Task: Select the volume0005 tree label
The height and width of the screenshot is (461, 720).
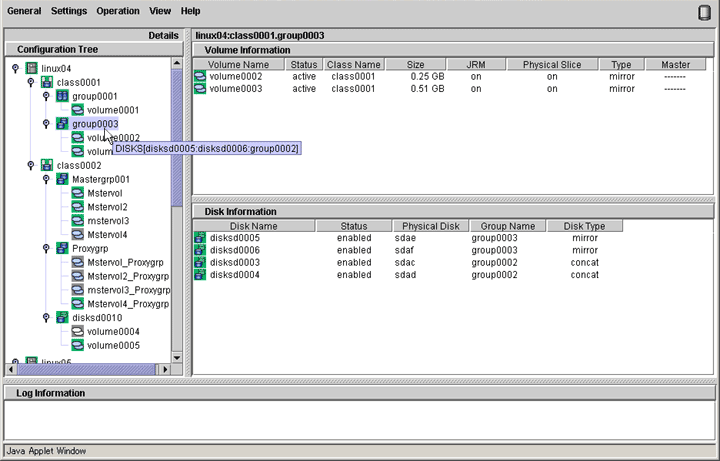Action: (x=113, y=345)
